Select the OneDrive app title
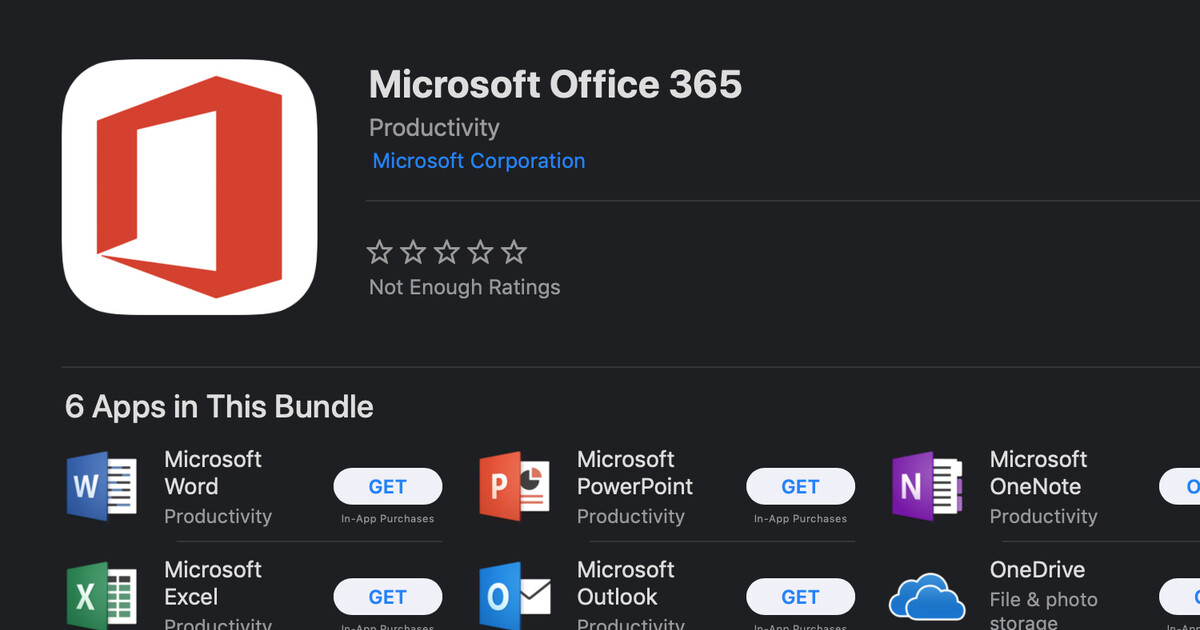 [x=1037, y=570]
